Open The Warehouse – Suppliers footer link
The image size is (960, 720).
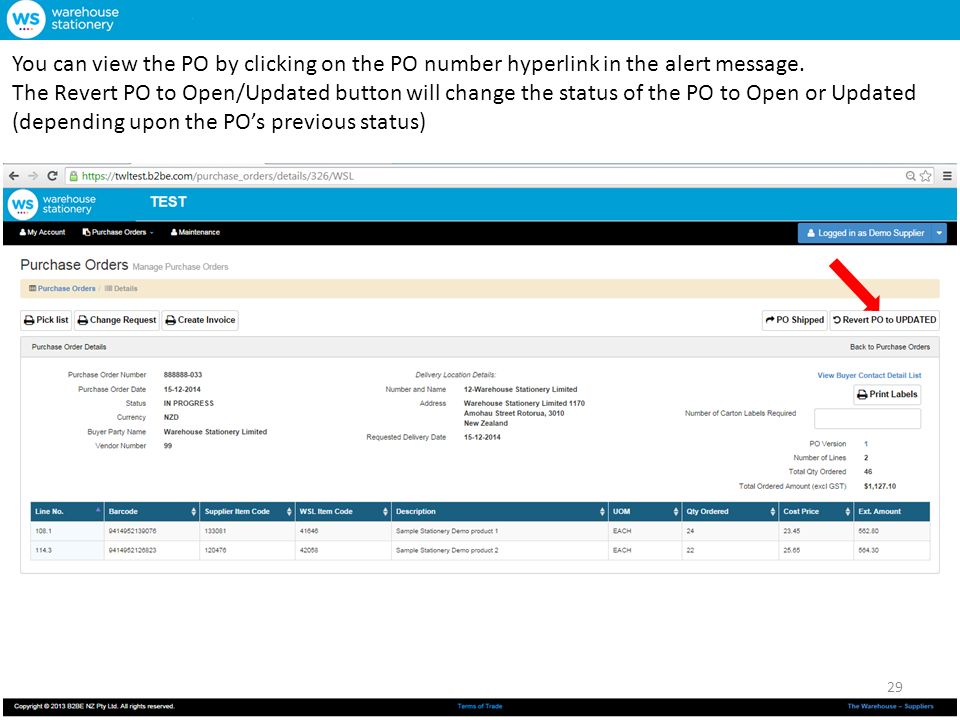click(x=890, y=706)
